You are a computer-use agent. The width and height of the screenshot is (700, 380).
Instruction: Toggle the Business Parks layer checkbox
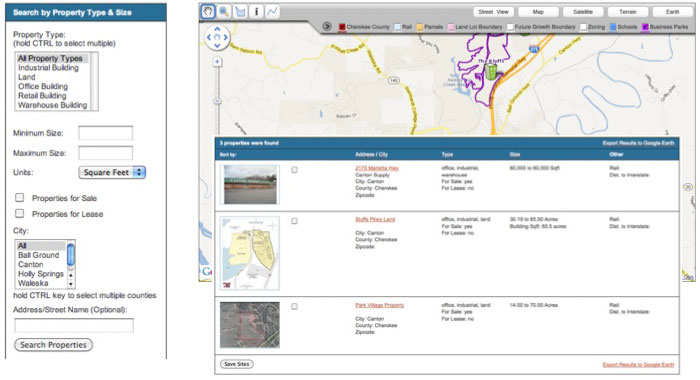click(645, 27)
